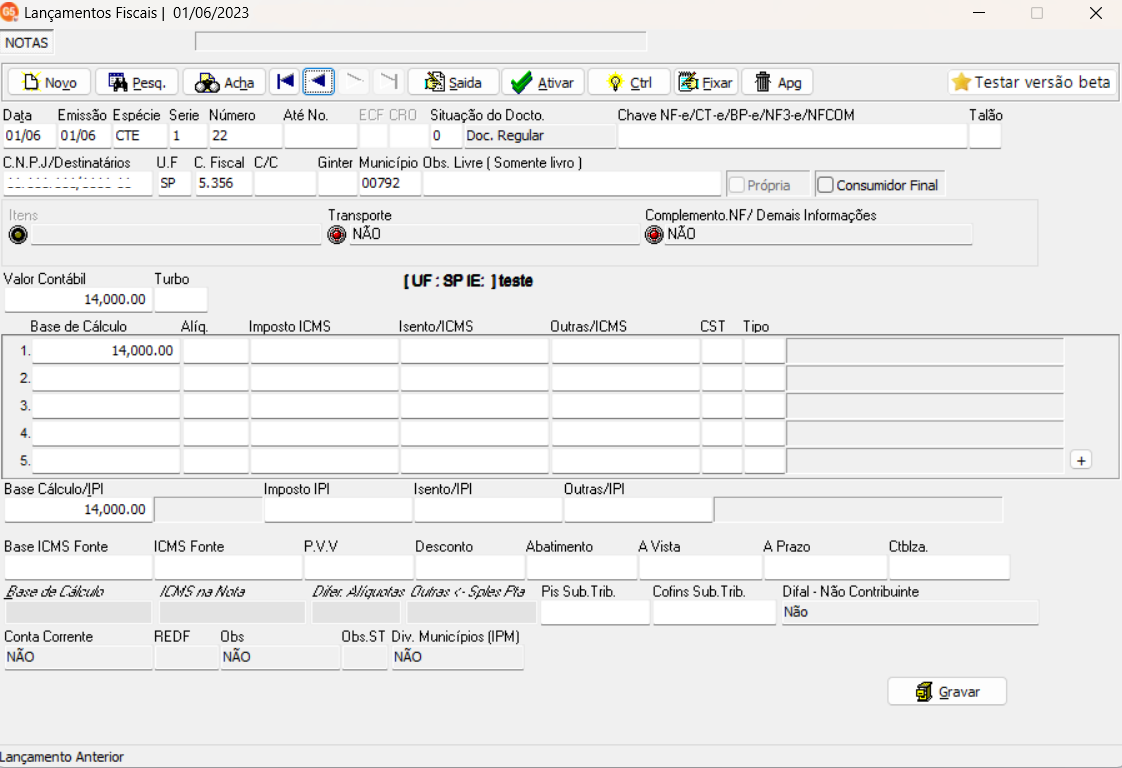
Task: Click row 1 Base de Cálculo cell
Action: (x=106, y=351)
